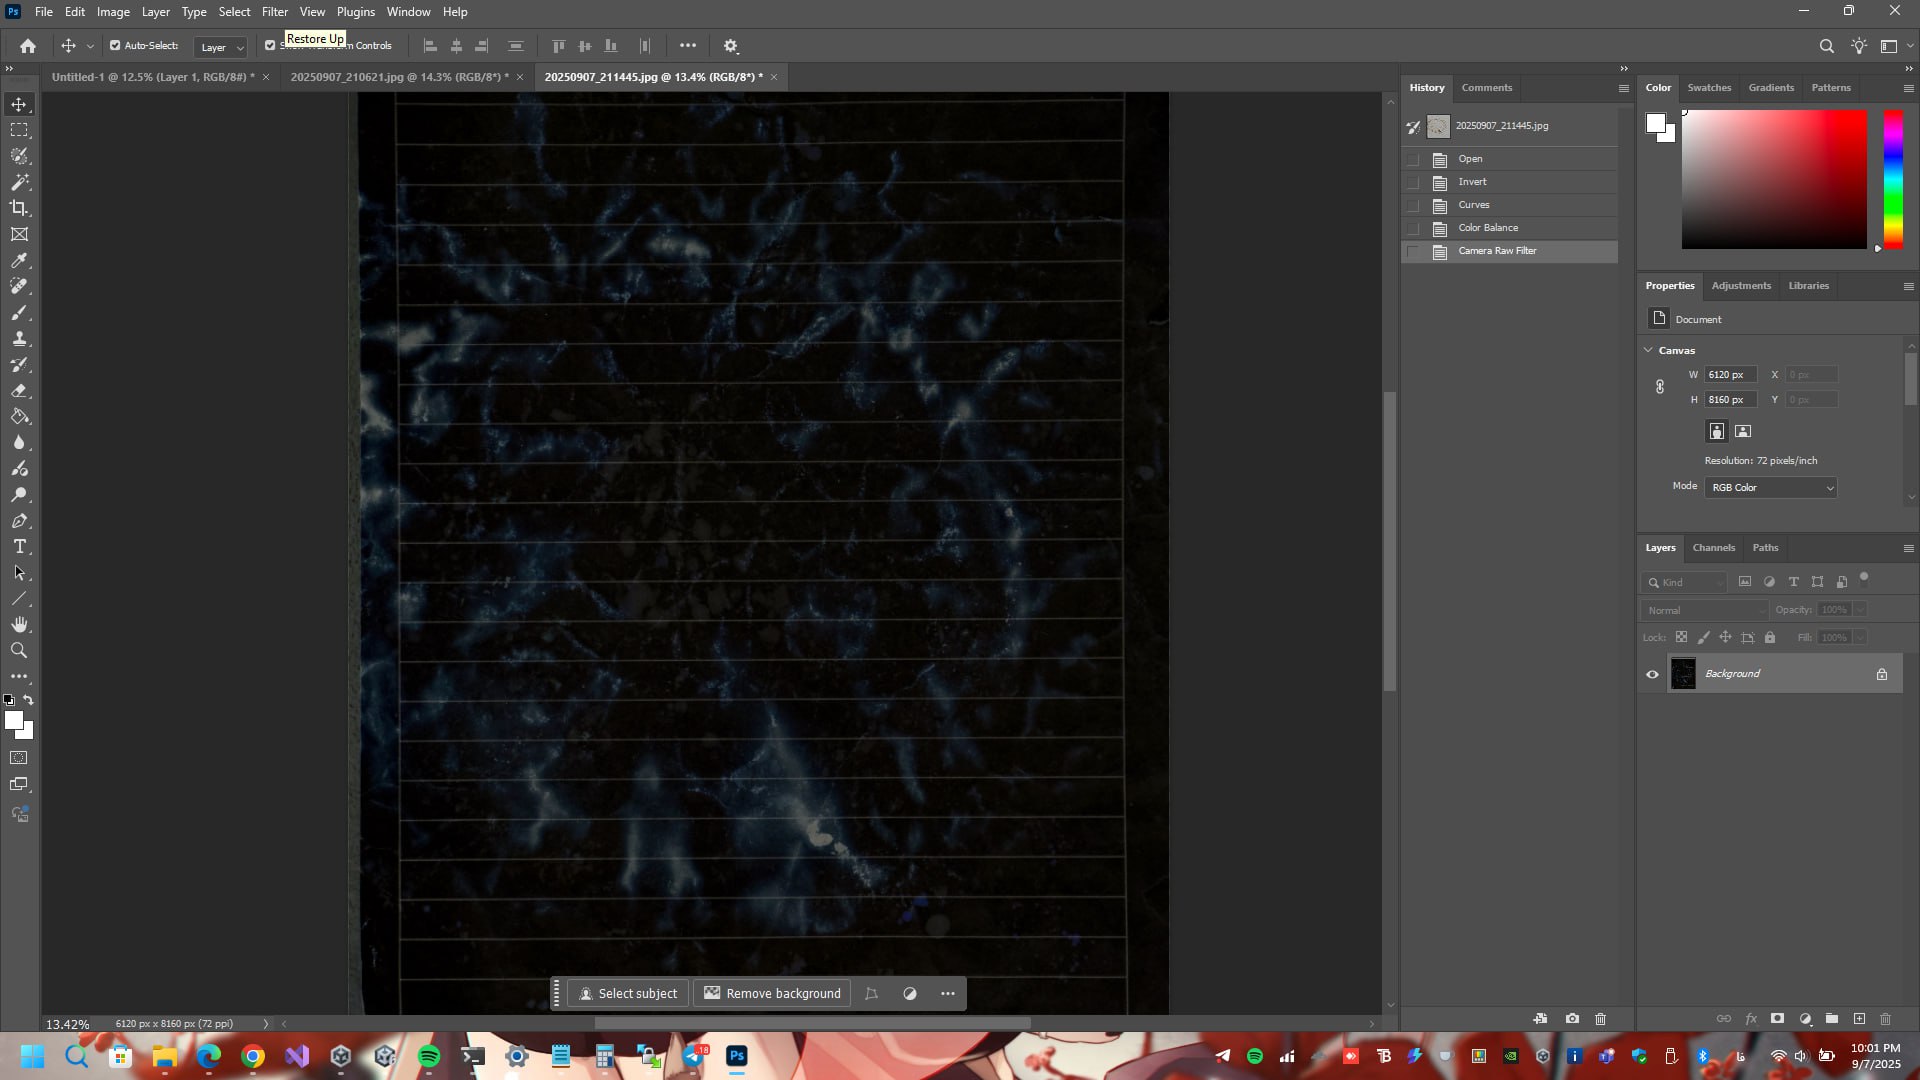Click the Select subject button
This screenshot has width=1920, height=1080.
click(628, 993)
